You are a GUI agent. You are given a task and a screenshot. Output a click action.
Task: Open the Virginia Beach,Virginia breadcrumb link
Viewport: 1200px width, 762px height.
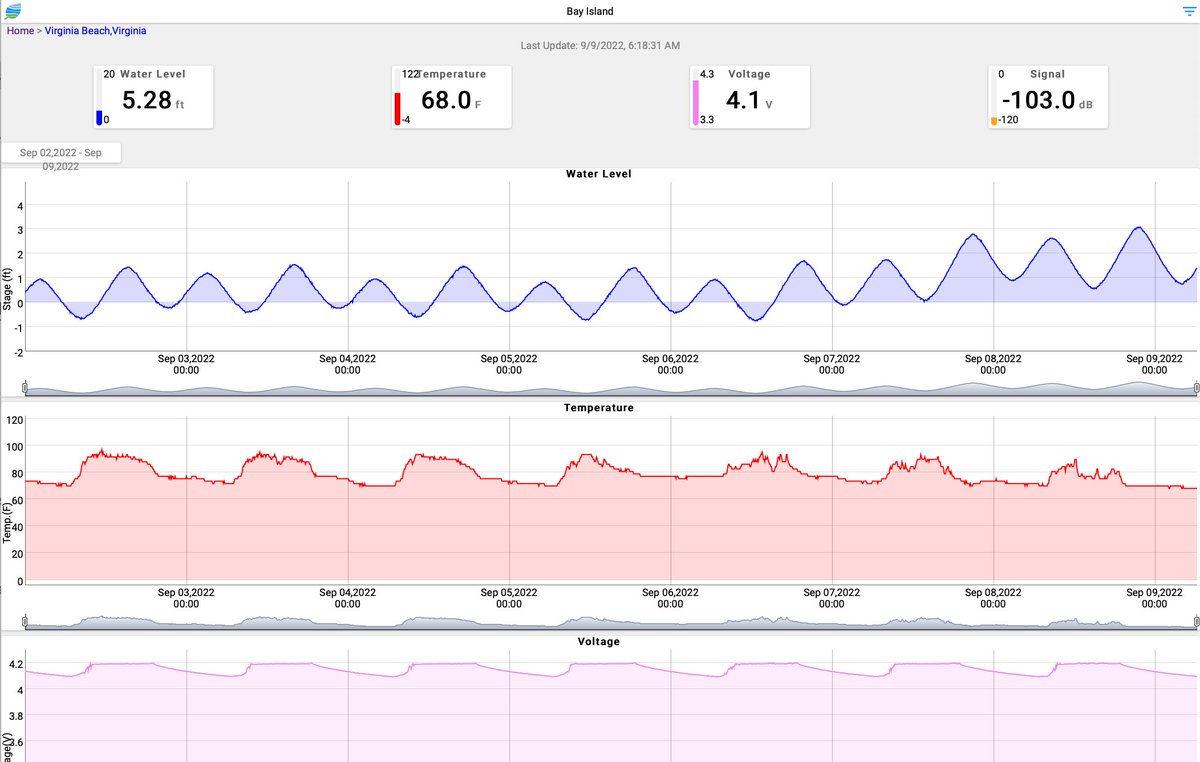point(96,30)
